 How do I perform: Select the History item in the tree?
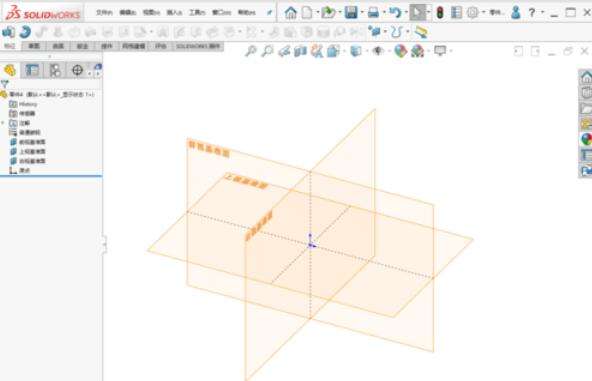(x=24, y=104)
